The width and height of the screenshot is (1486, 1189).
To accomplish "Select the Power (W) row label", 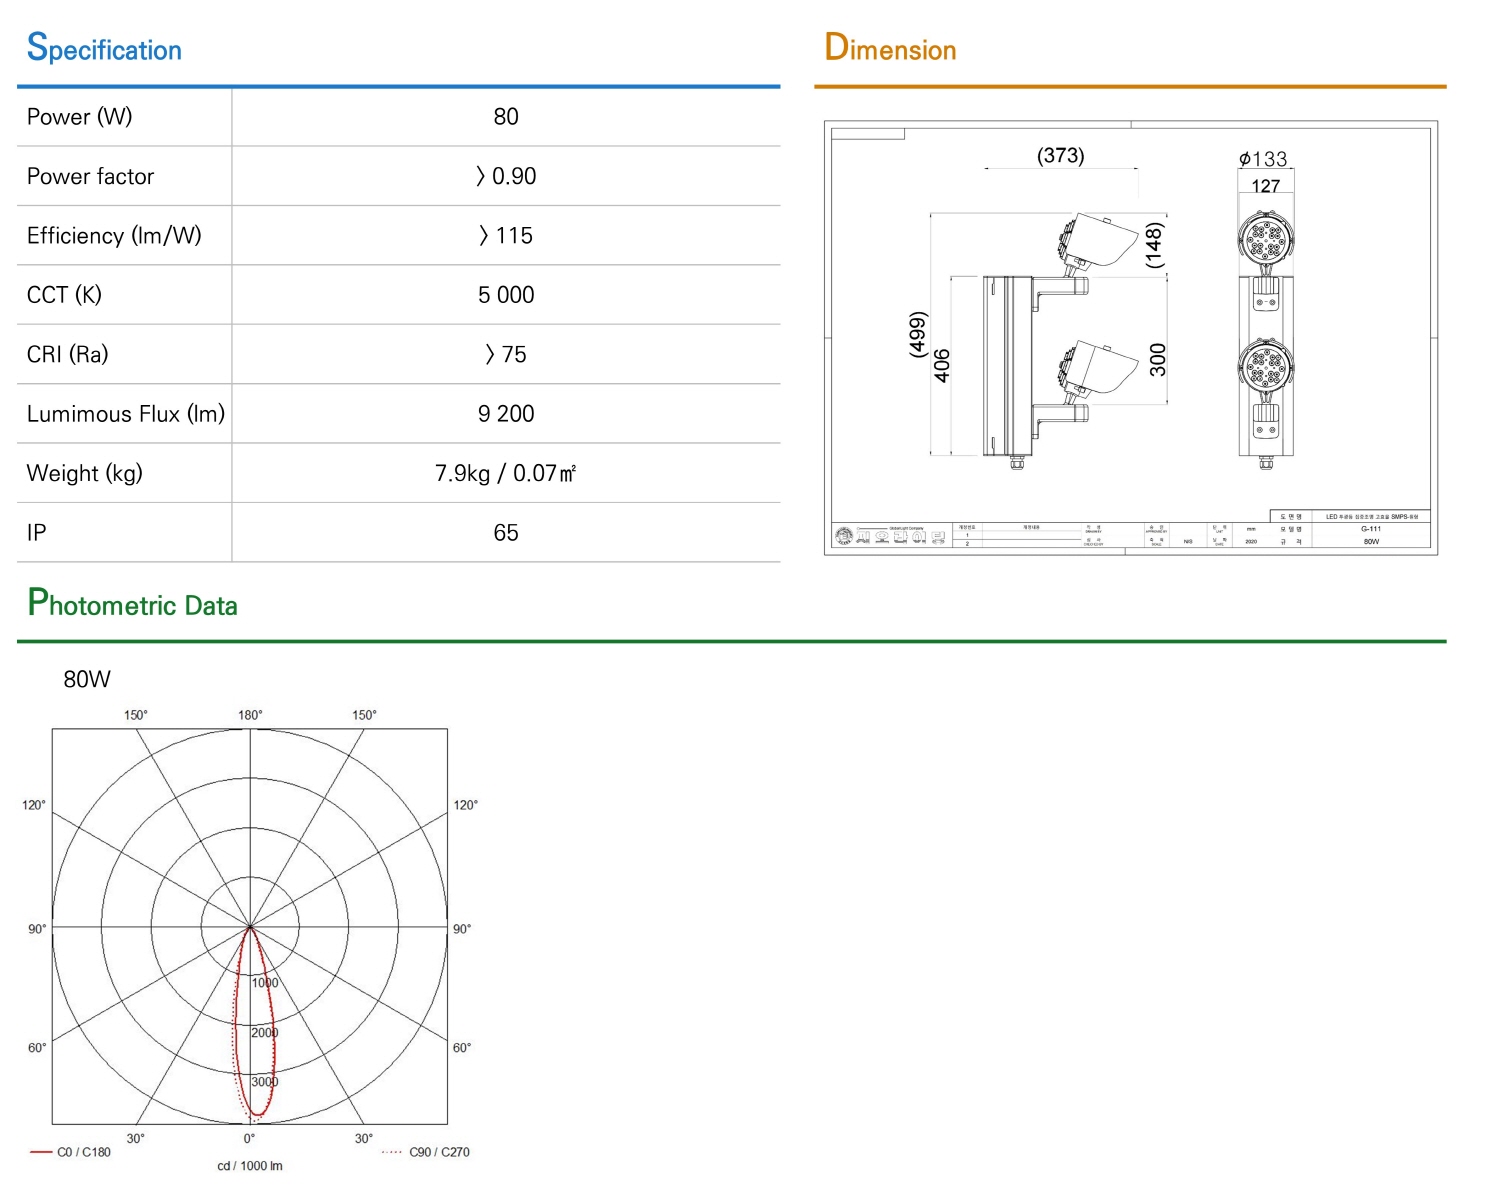I will pyautogui.click(x=80, y=117).
